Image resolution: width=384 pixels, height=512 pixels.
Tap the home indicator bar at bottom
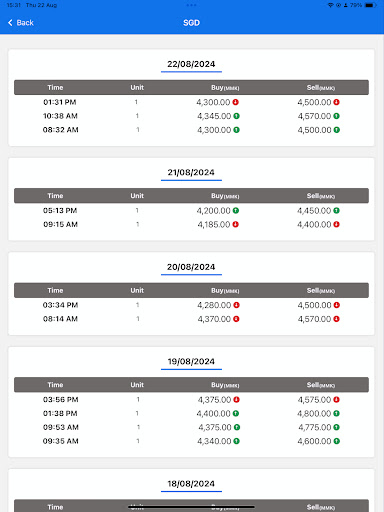click(x=191, y=507)
